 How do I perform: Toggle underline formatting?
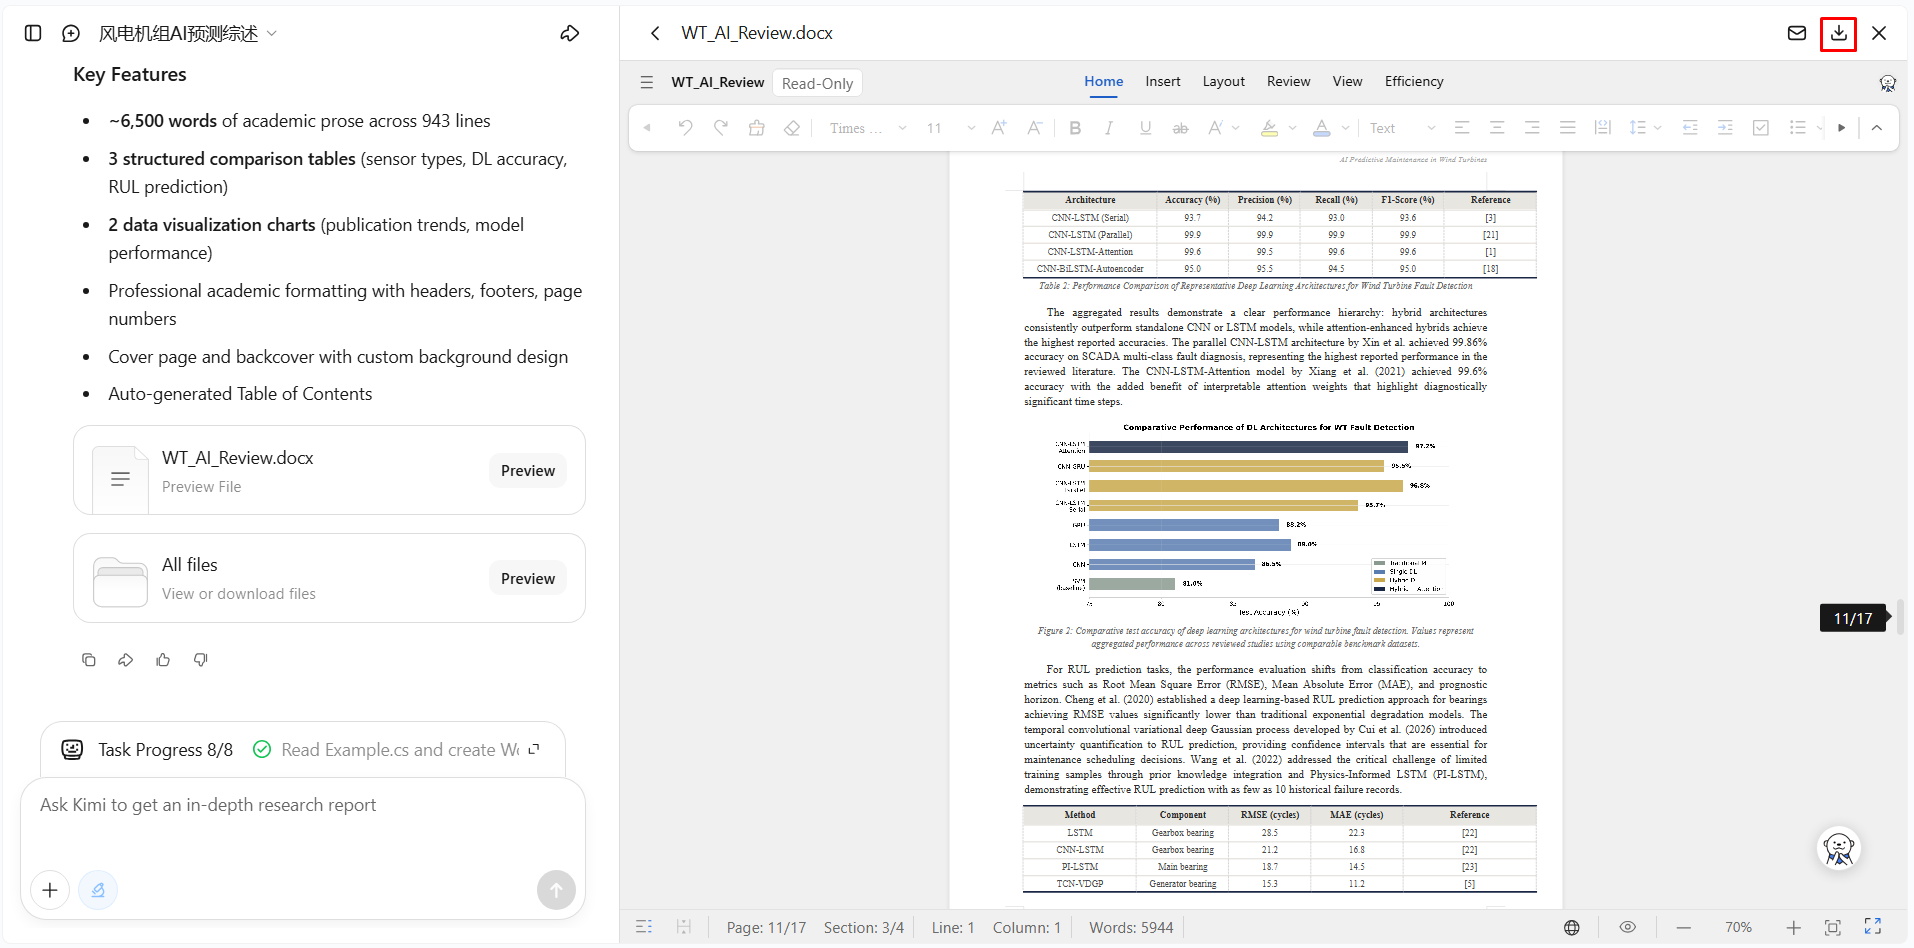(1145, 128)
